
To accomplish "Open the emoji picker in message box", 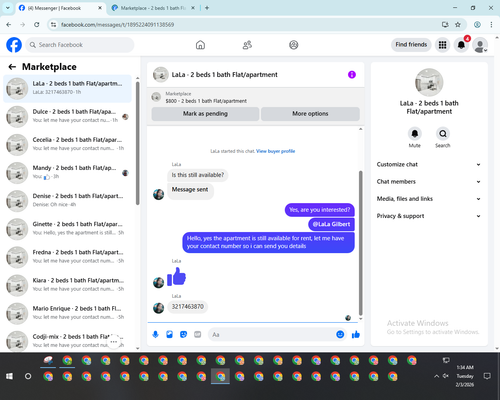I will pyautogui.click(x=340, y=334).
